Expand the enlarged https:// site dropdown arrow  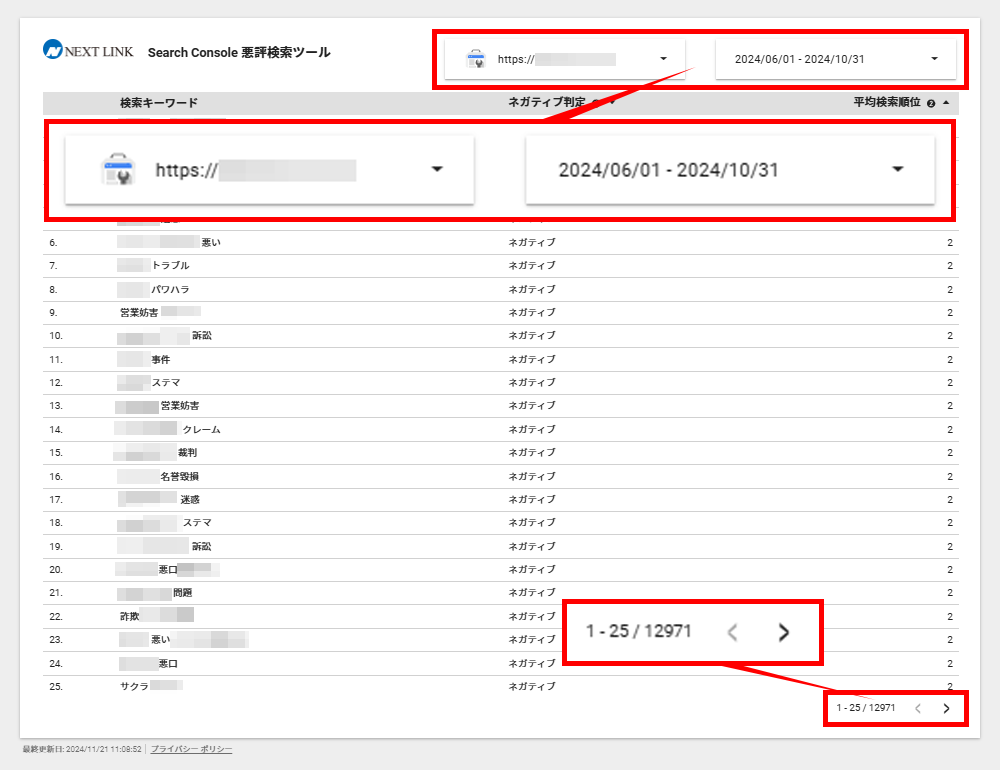436,170
